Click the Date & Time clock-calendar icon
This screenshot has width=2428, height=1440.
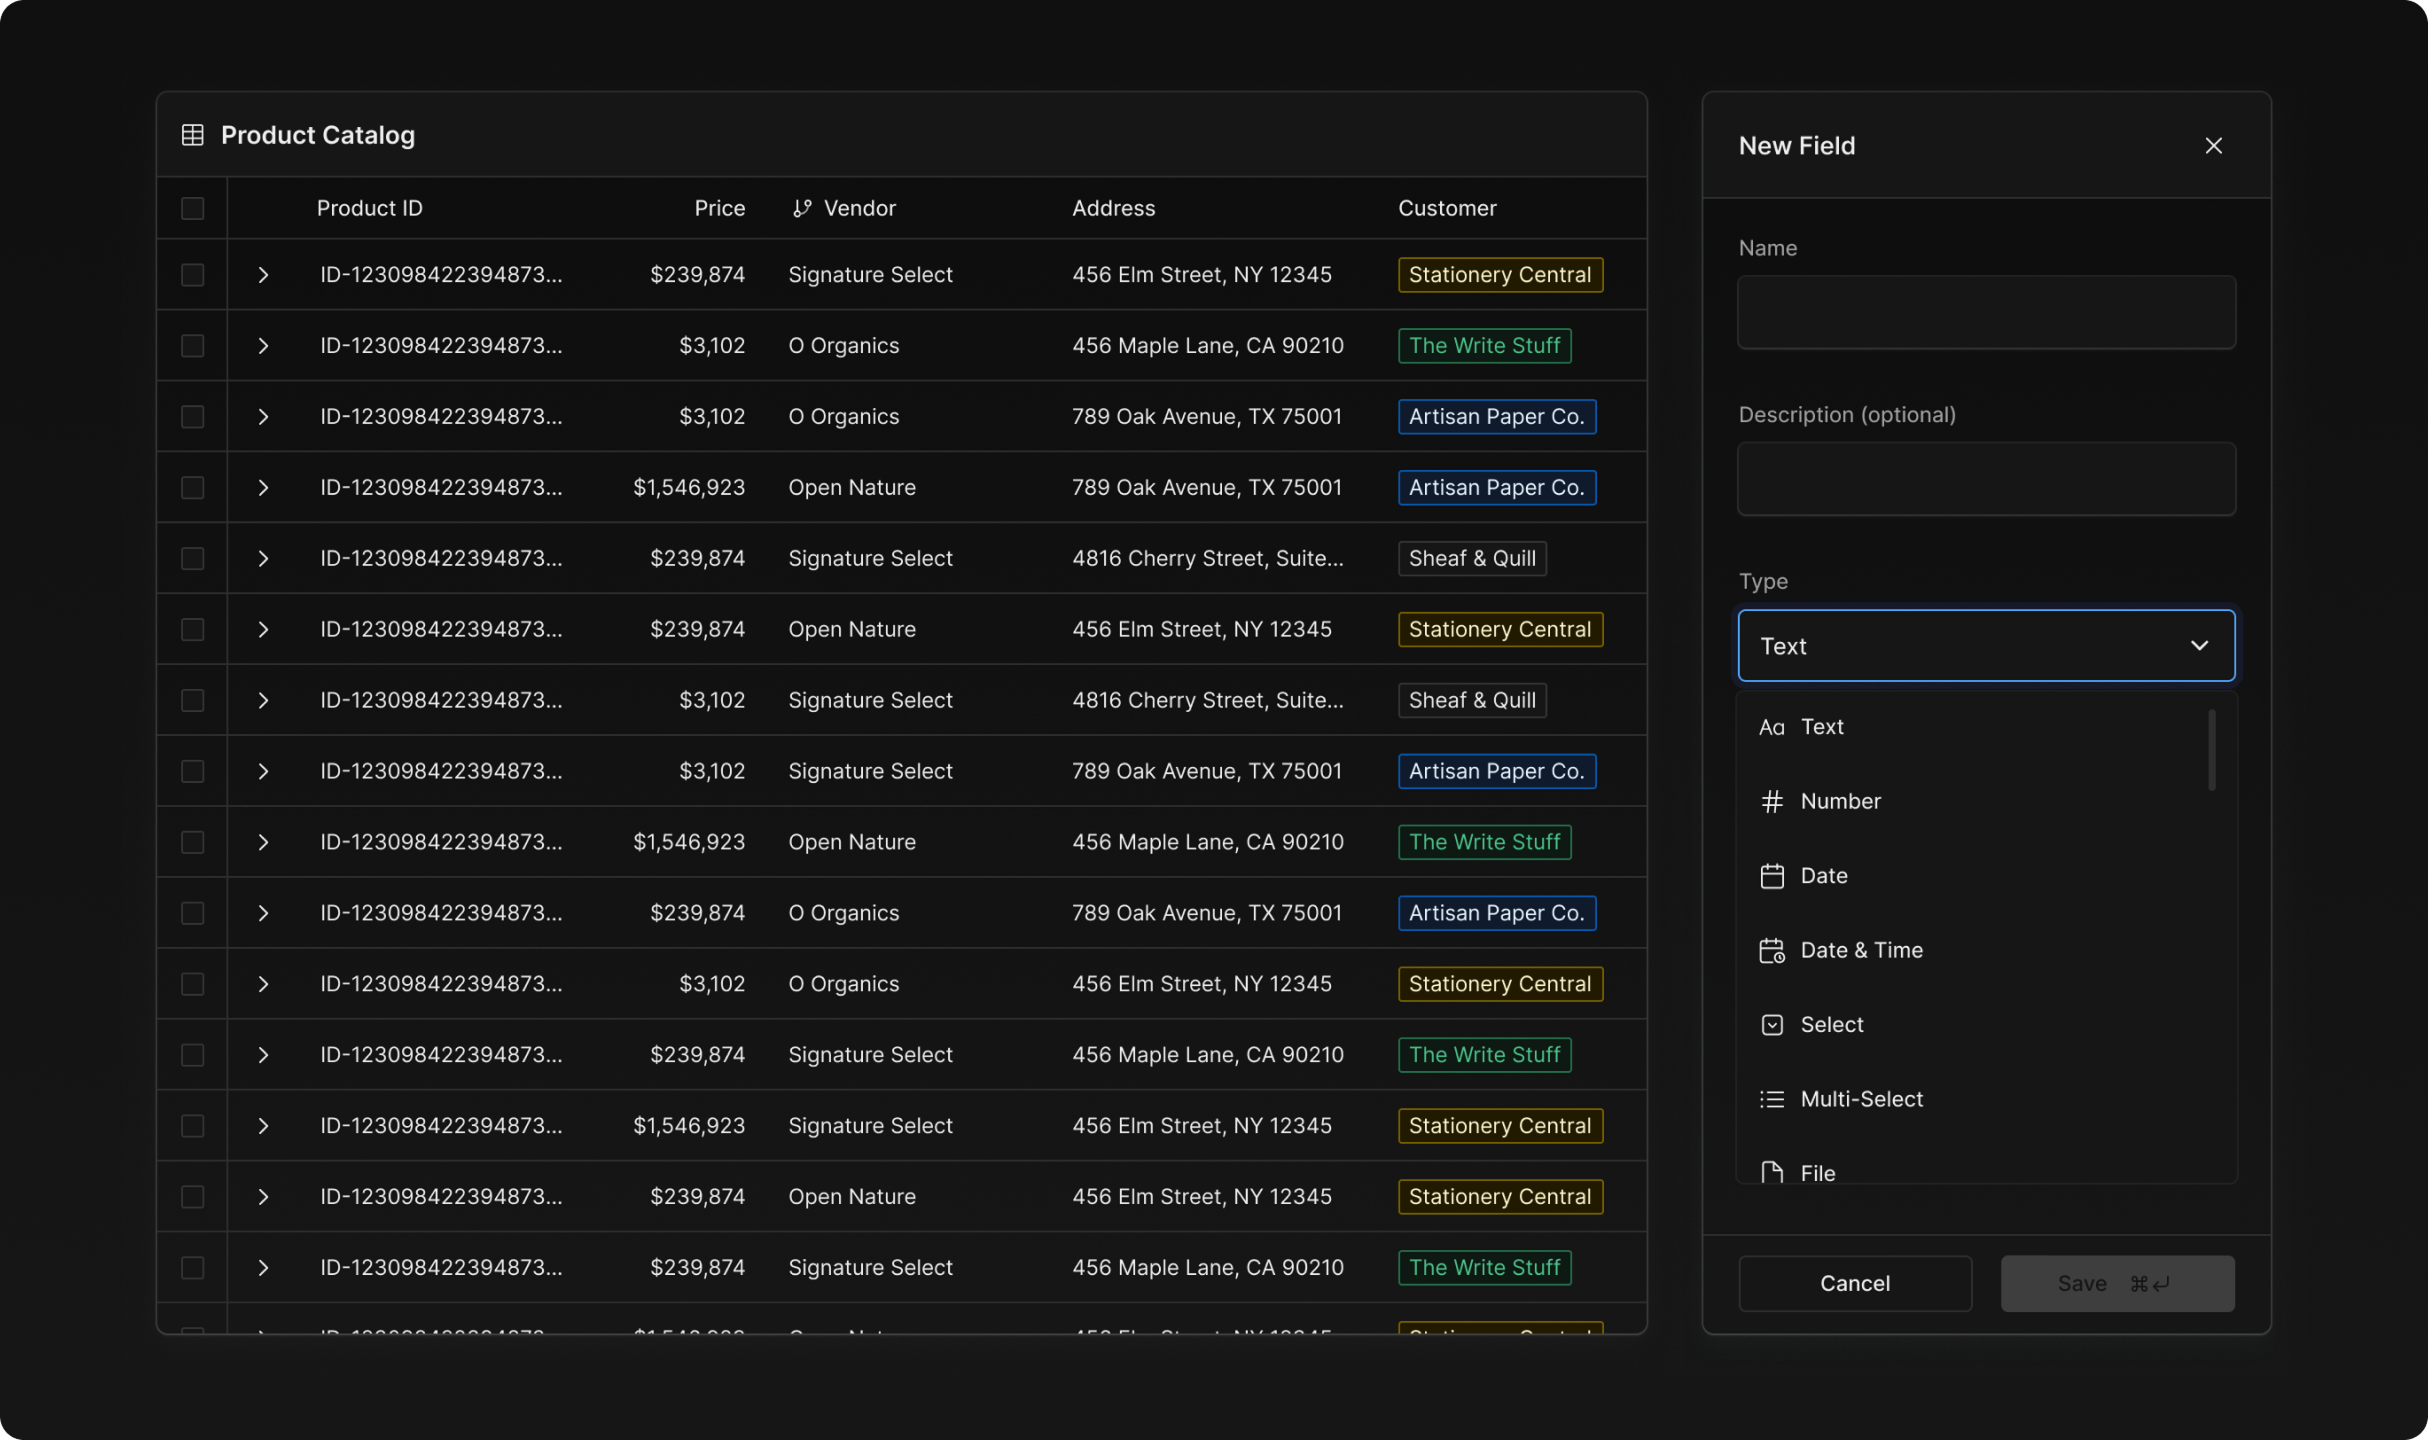[x=1771, y=951]
